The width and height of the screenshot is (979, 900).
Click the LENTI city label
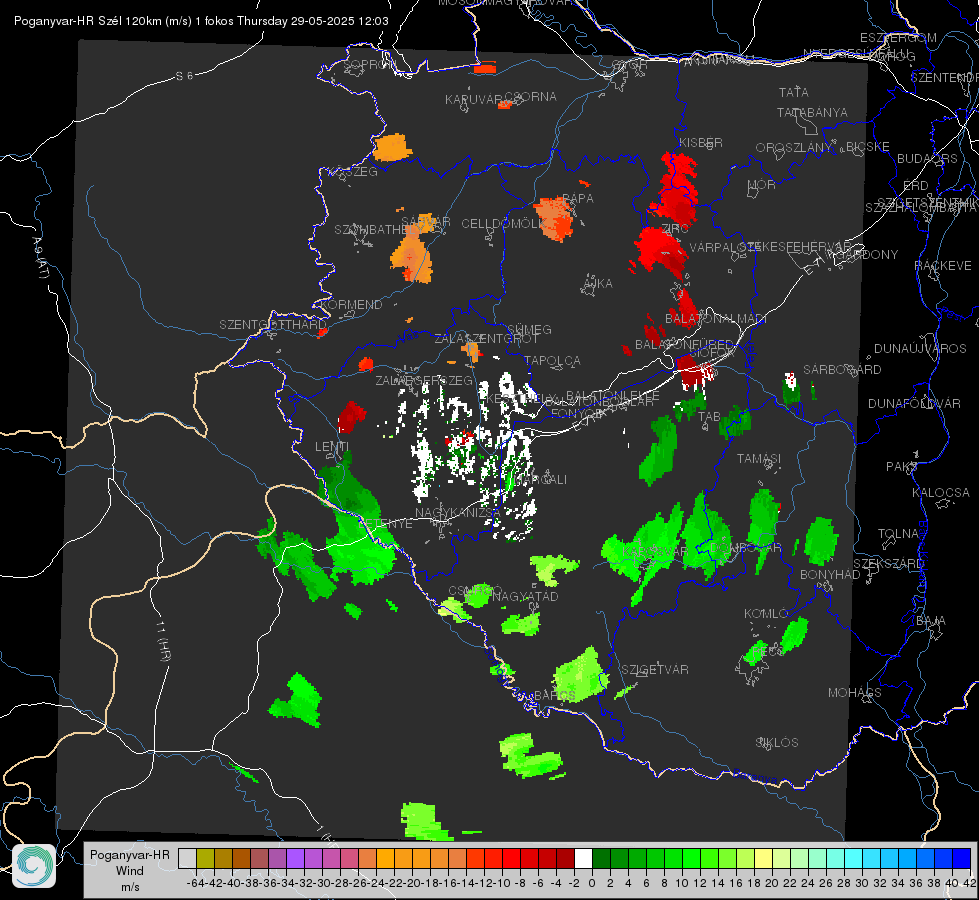[332, 447]
